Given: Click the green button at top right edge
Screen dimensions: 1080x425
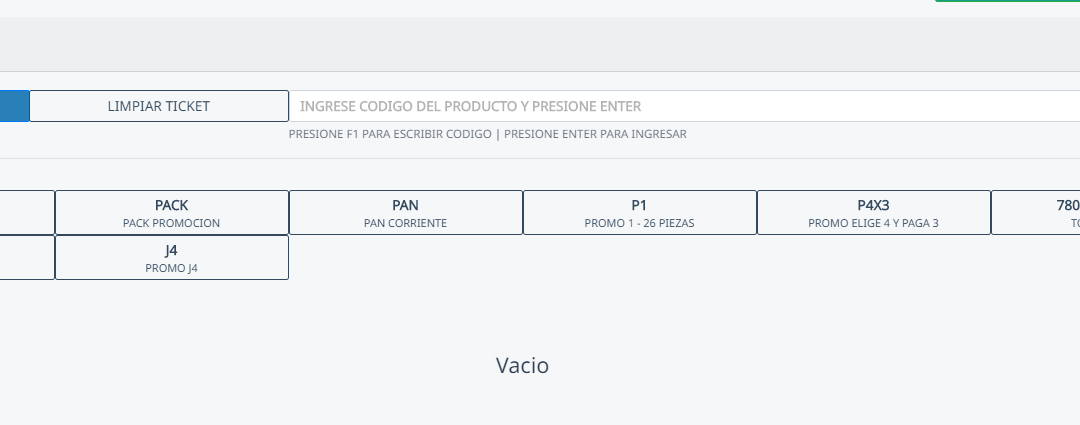Looking at the screenshot, I should (x=1006, y=1).
